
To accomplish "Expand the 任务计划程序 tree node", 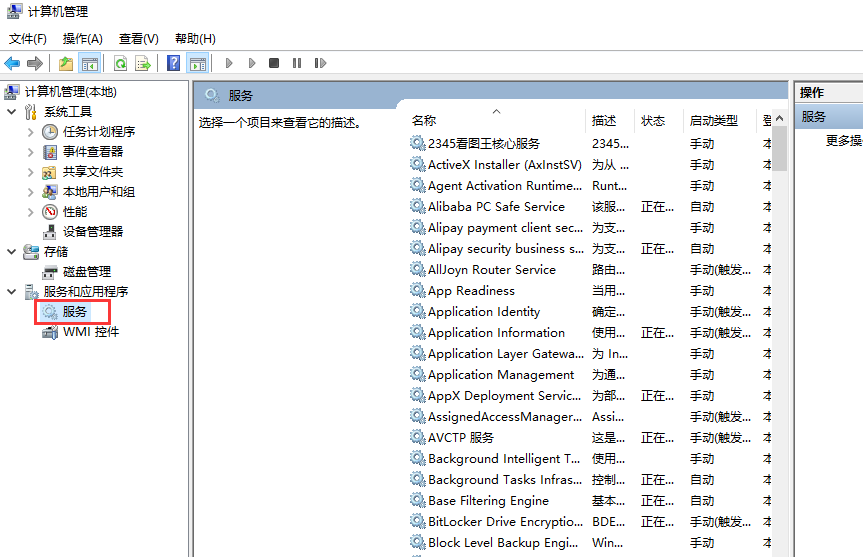I will pyautogui.click(x=30, y=132).
